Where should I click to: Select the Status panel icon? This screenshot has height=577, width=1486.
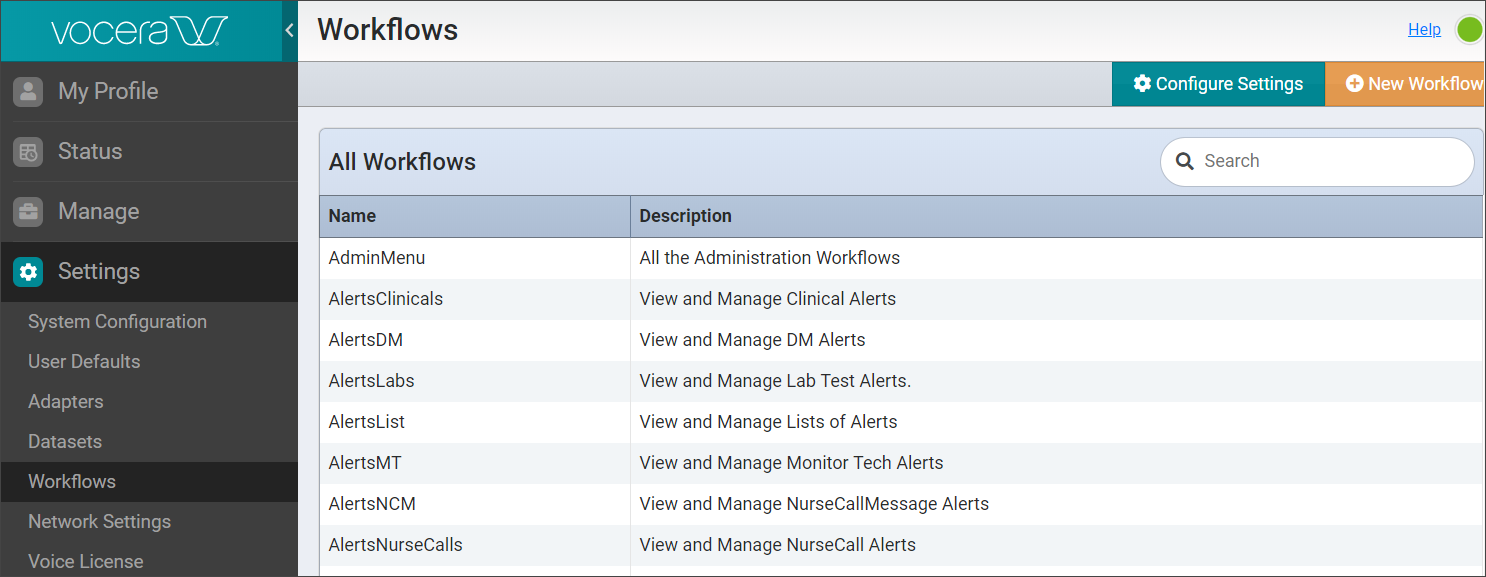click(27, 151)
